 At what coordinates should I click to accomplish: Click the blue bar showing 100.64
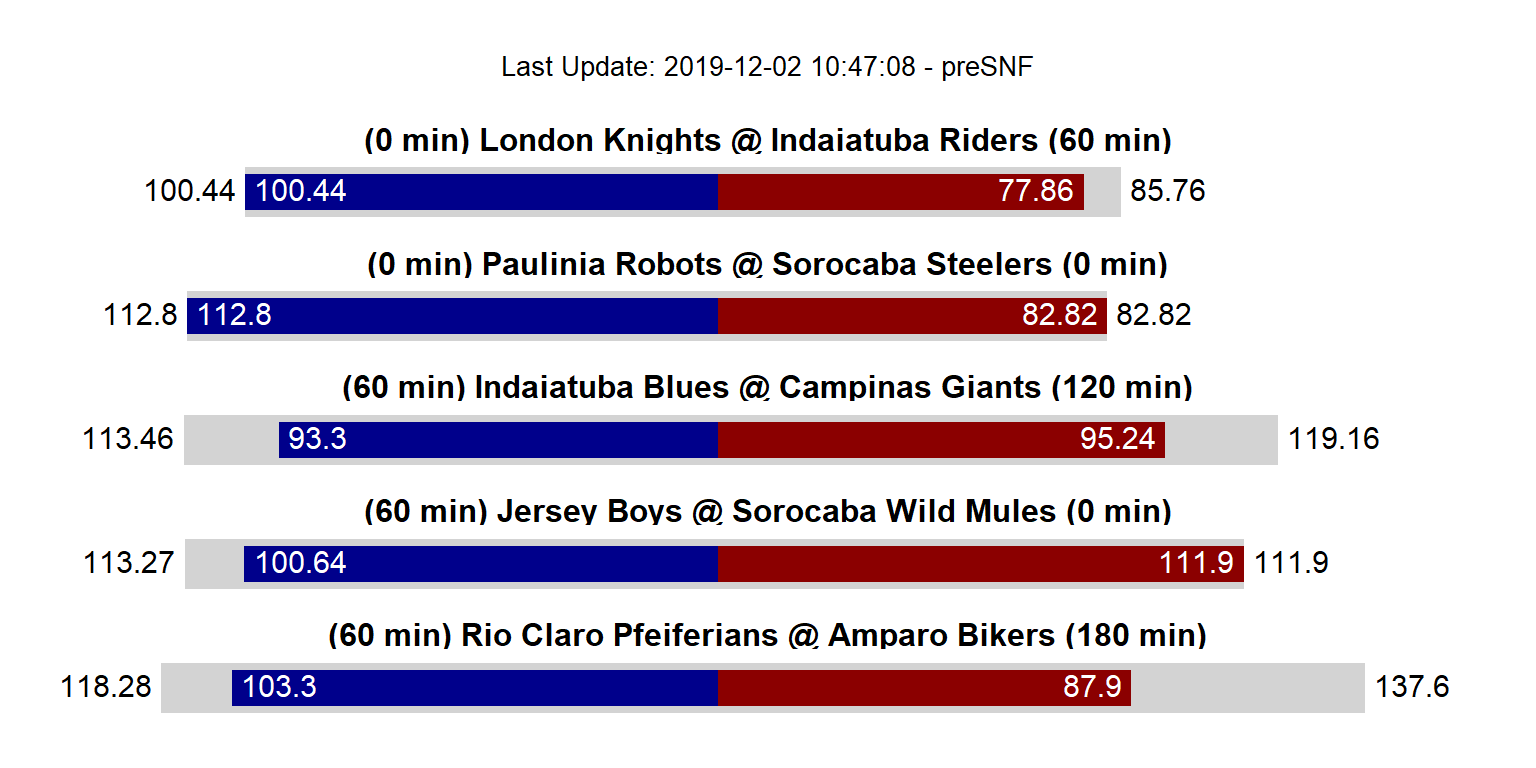point(481,563)
